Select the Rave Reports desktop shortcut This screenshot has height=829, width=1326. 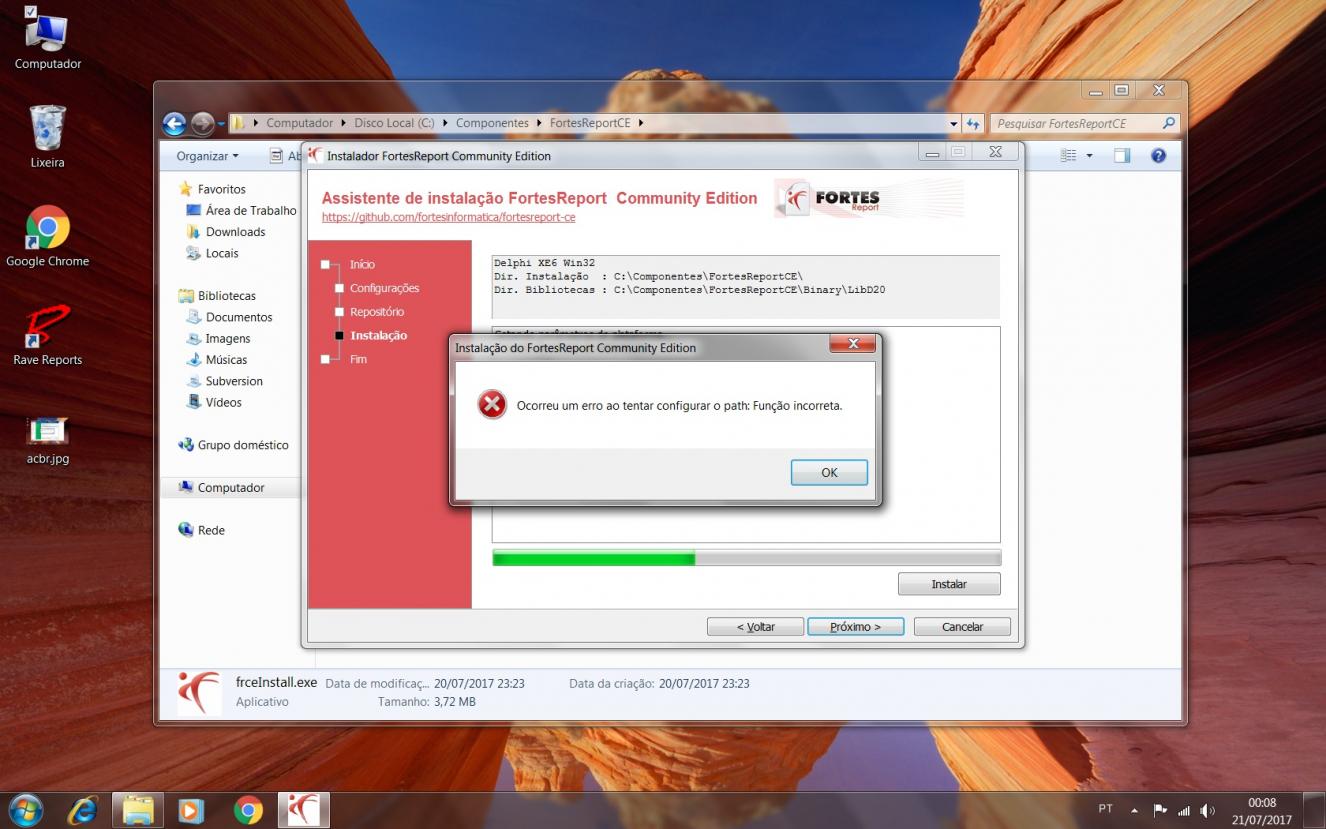(47, 334)
